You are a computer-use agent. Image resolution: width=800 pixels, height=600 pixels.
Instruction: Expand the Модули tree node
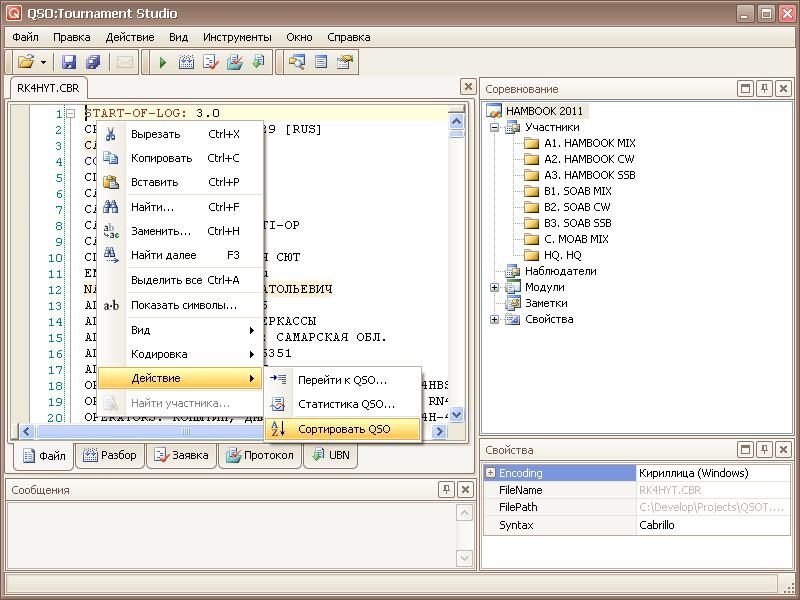pyautogui.click(x=494, y=287)
